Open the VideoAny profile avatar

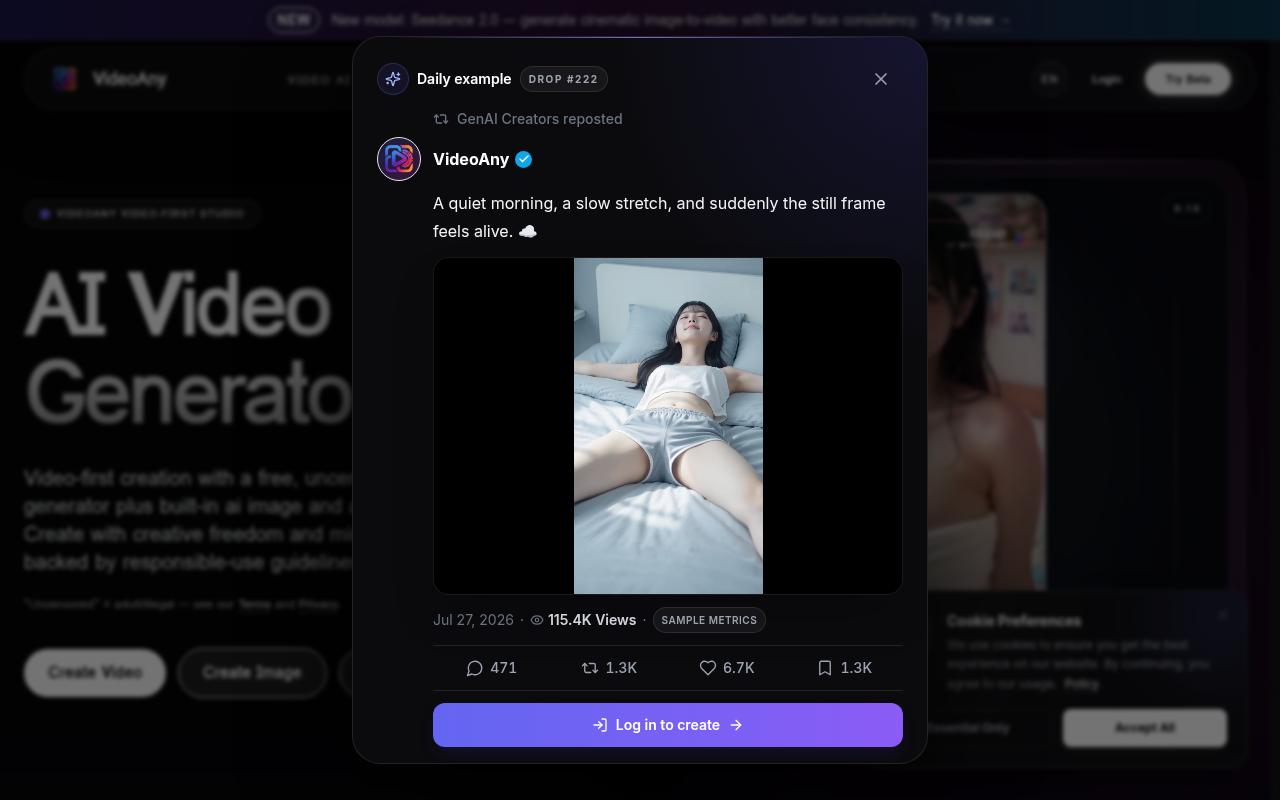pyautogui.click(x=399, y=159)
